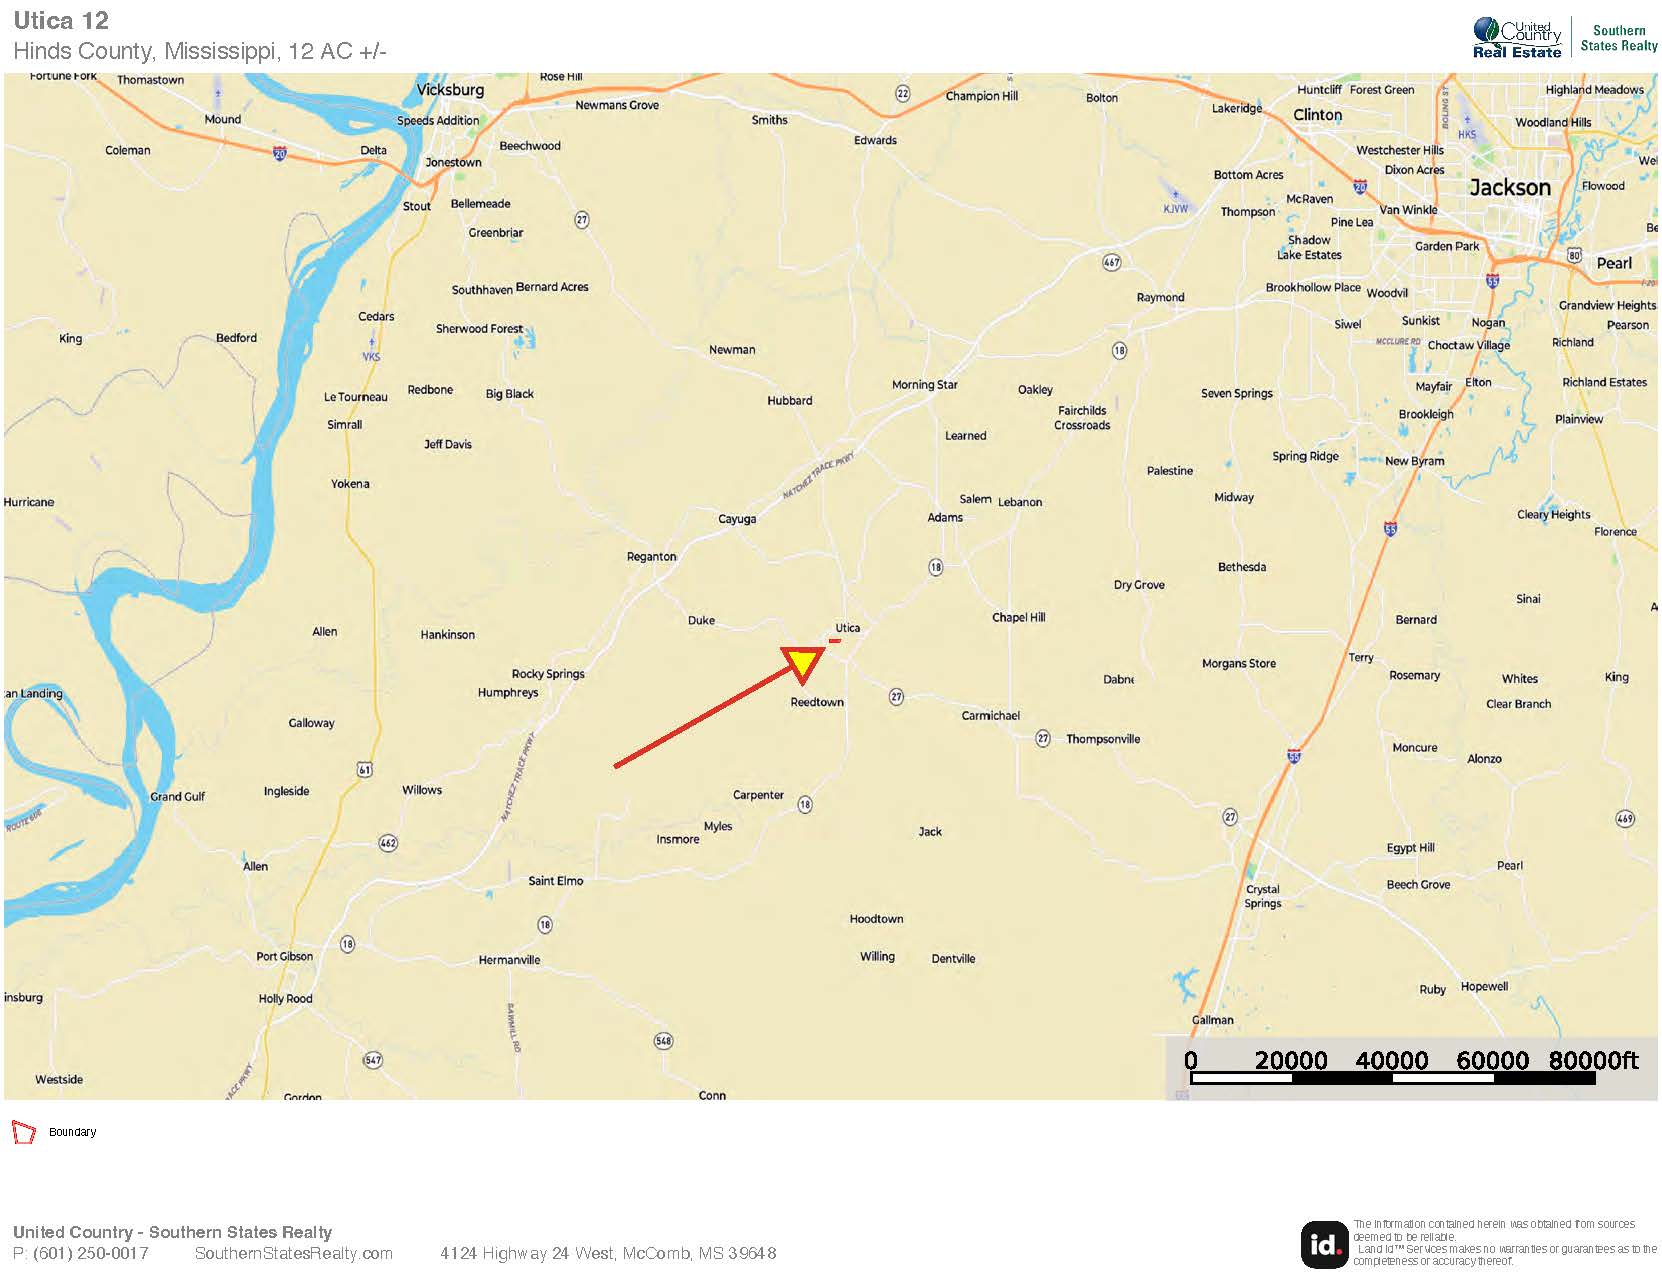1662x1275 pixels.
Task: Open the SouthernStatesRealty.com link
Action: click(294, 1254)
